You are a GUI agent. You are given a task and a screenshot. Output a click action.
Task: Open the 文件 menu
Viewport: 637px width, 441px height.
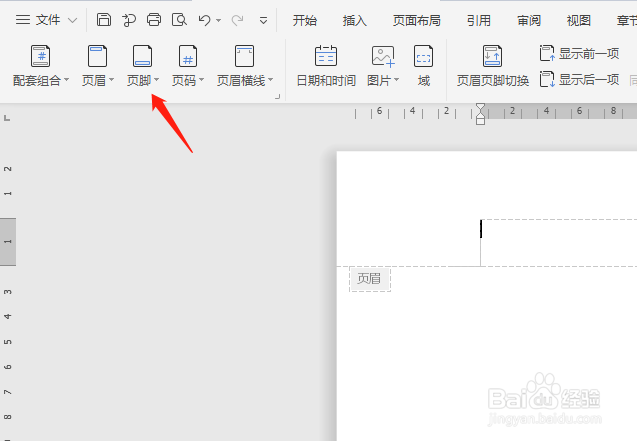tap(38, 20)
